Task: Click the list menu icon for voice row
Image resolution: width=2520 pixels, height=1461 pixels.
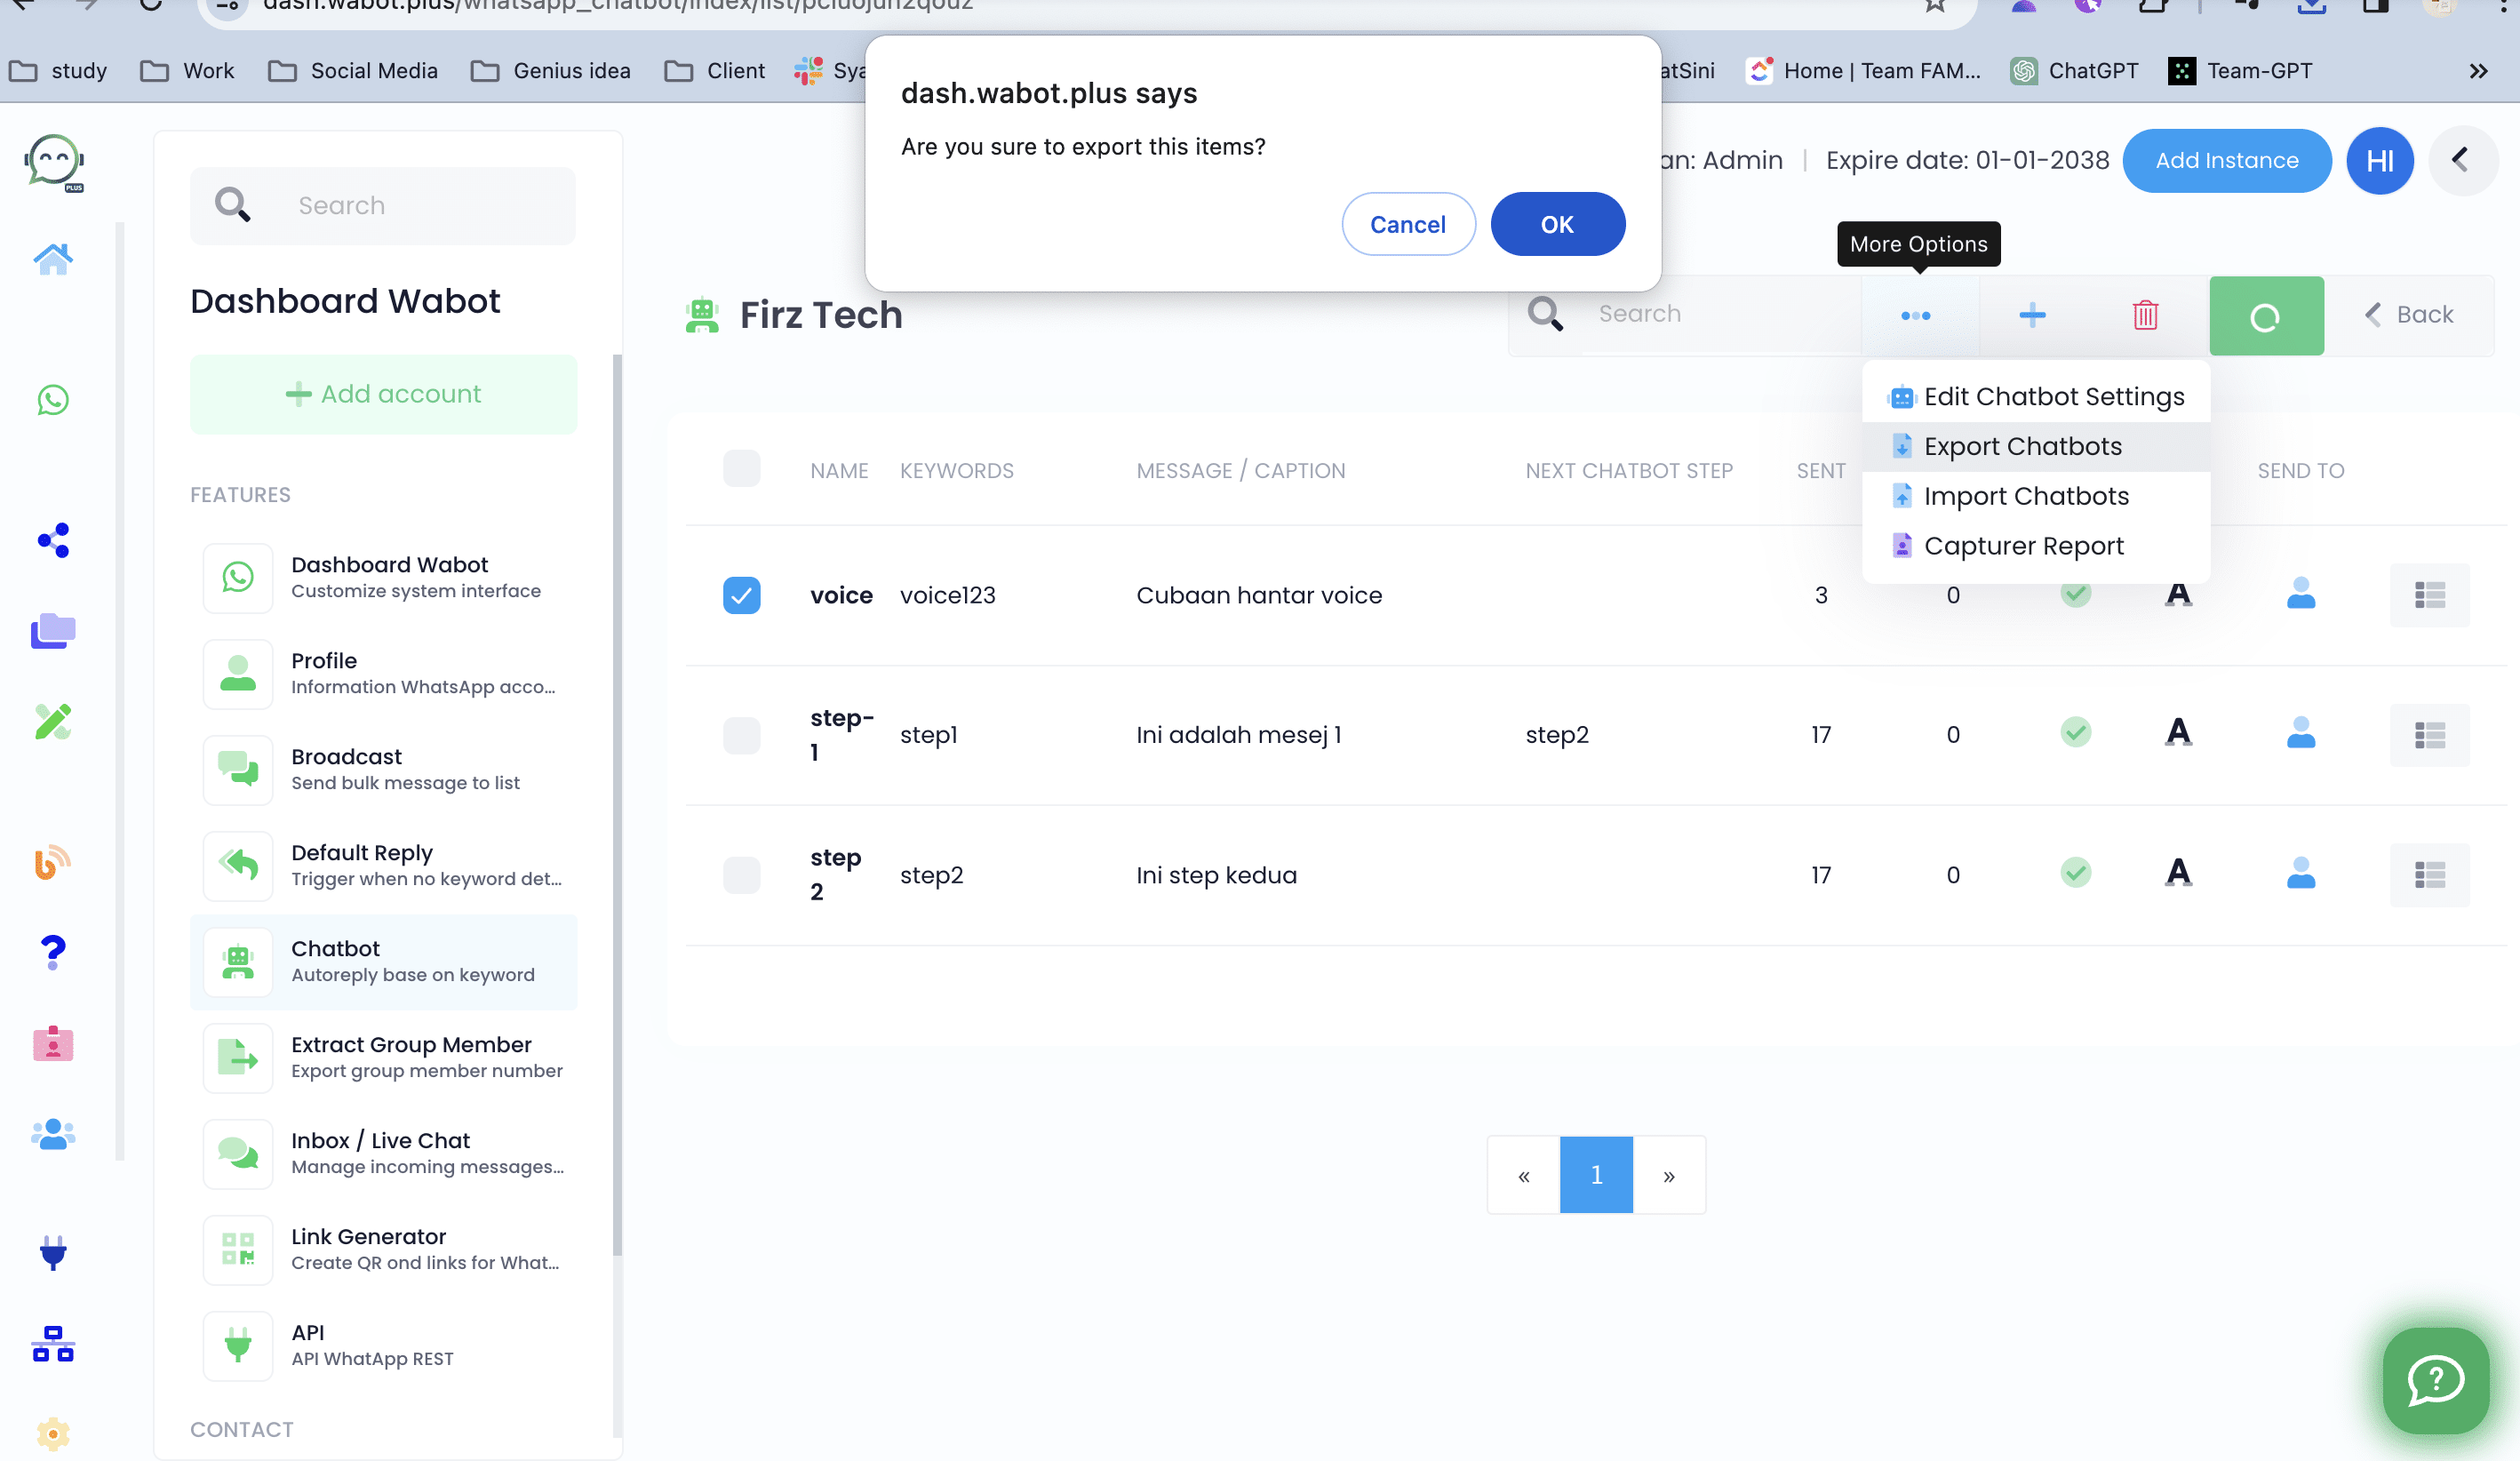Action: (2430, 595)
